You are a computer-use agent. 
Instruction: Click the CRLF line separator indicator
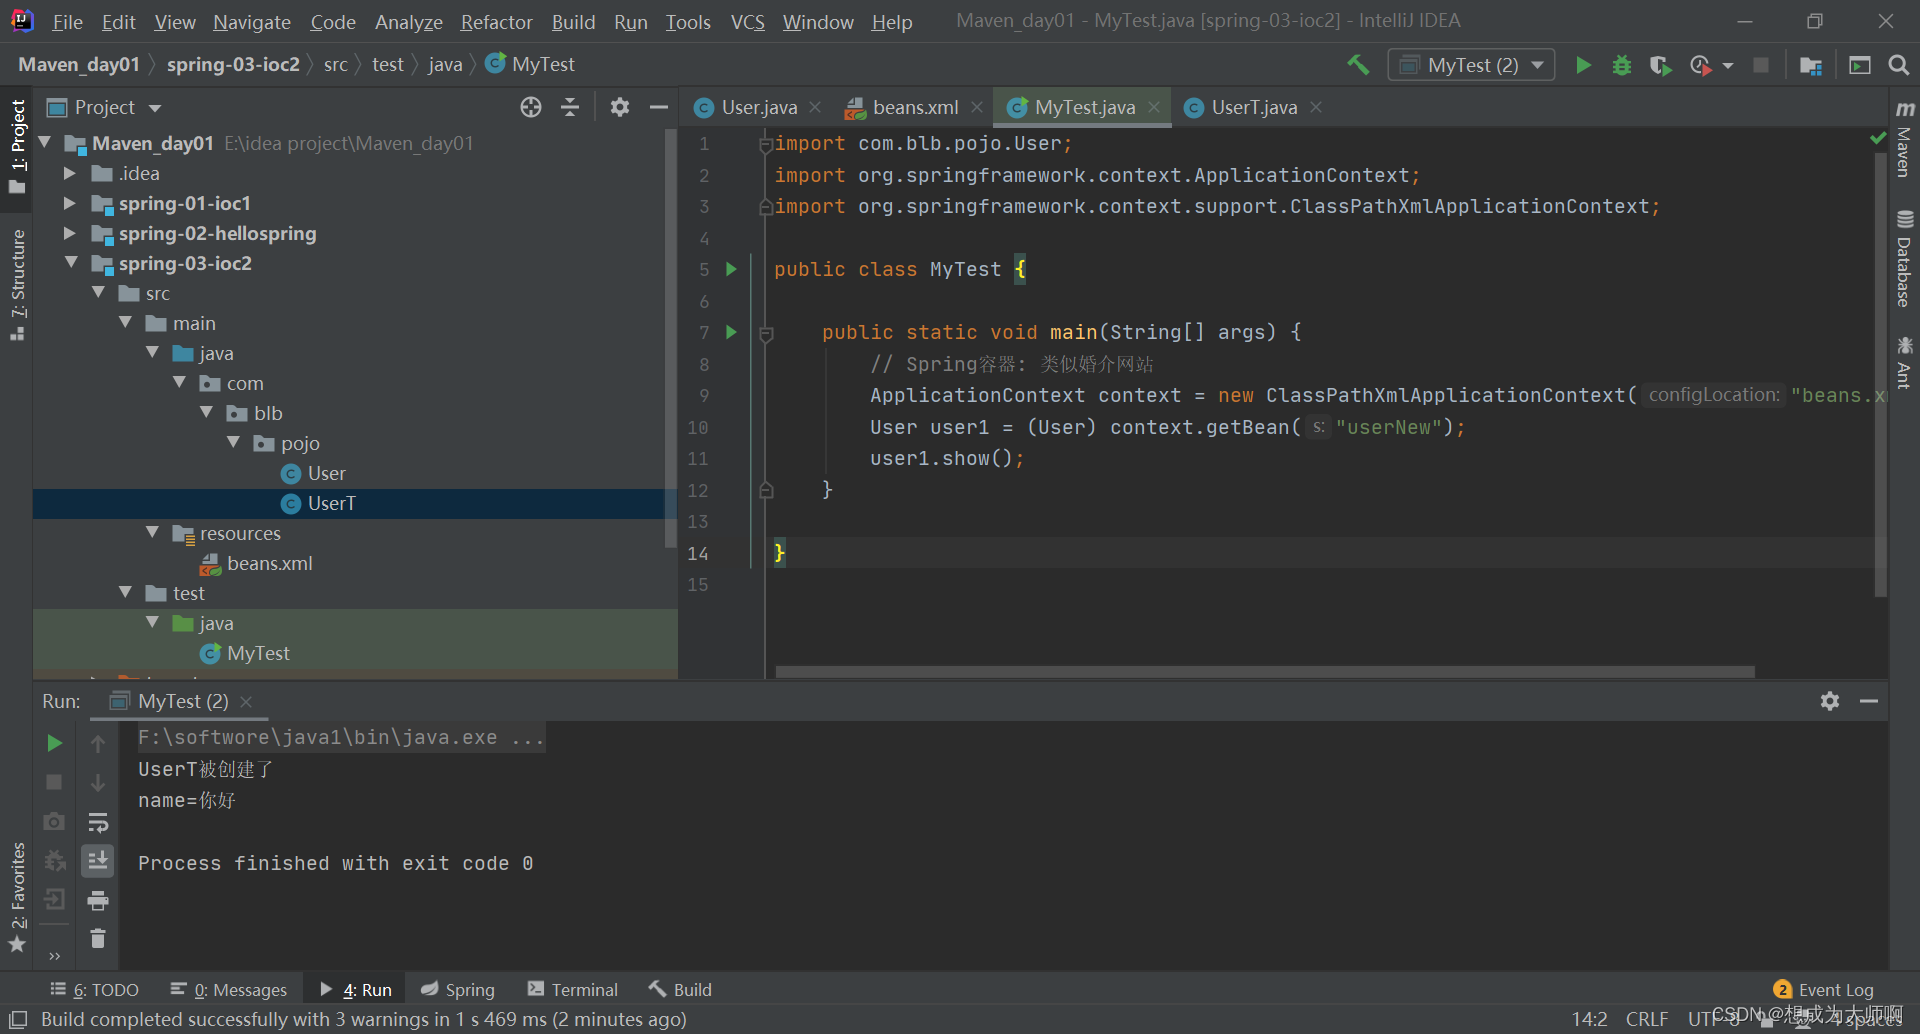coord(1647,1019)
